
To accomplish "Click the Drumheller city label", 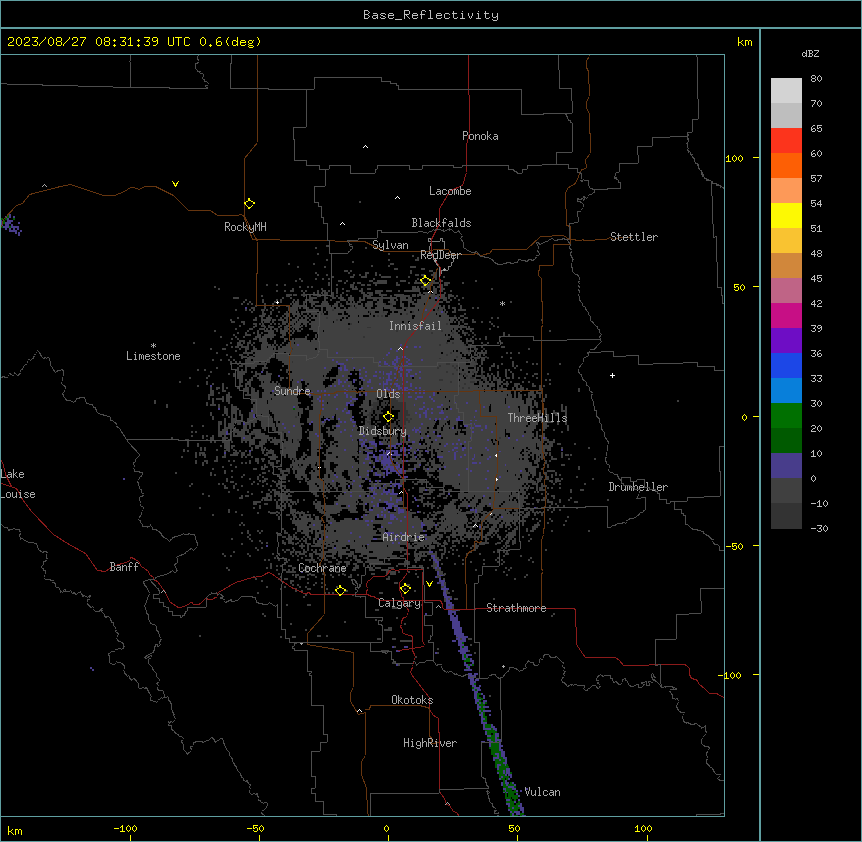I will pyautogui.click(x=638, y=487).
